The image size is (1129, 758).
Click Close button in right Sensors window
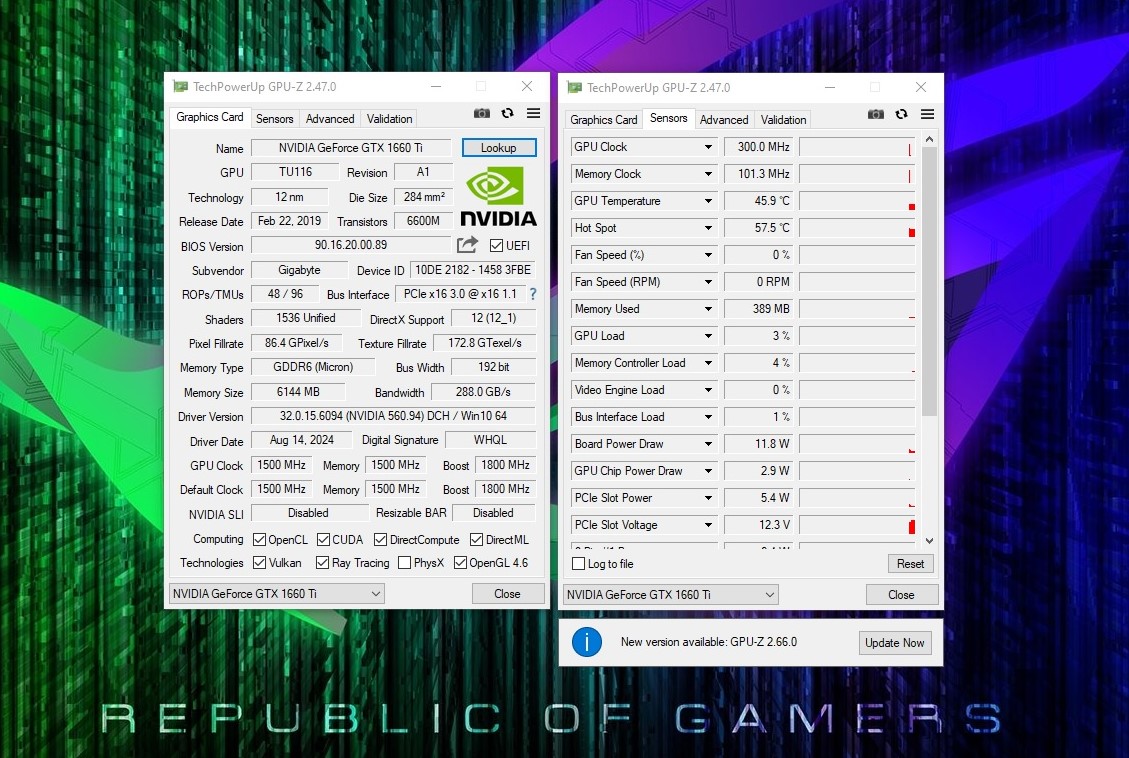click(901, 595)
